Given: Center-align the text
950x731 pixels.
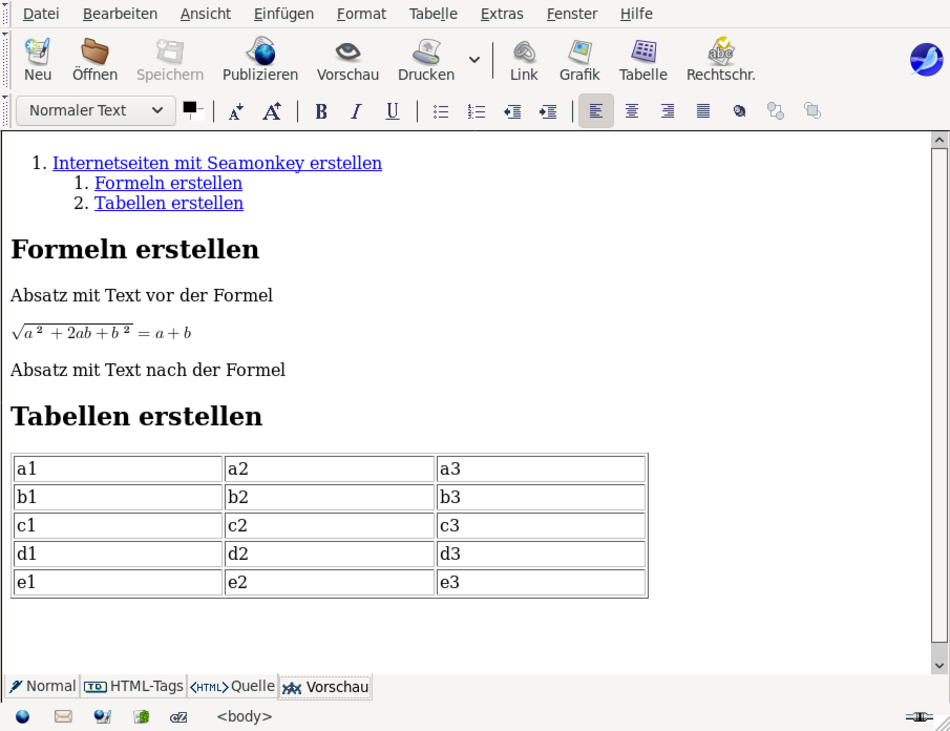Looking at the screenshot, I should pos(632,111).
